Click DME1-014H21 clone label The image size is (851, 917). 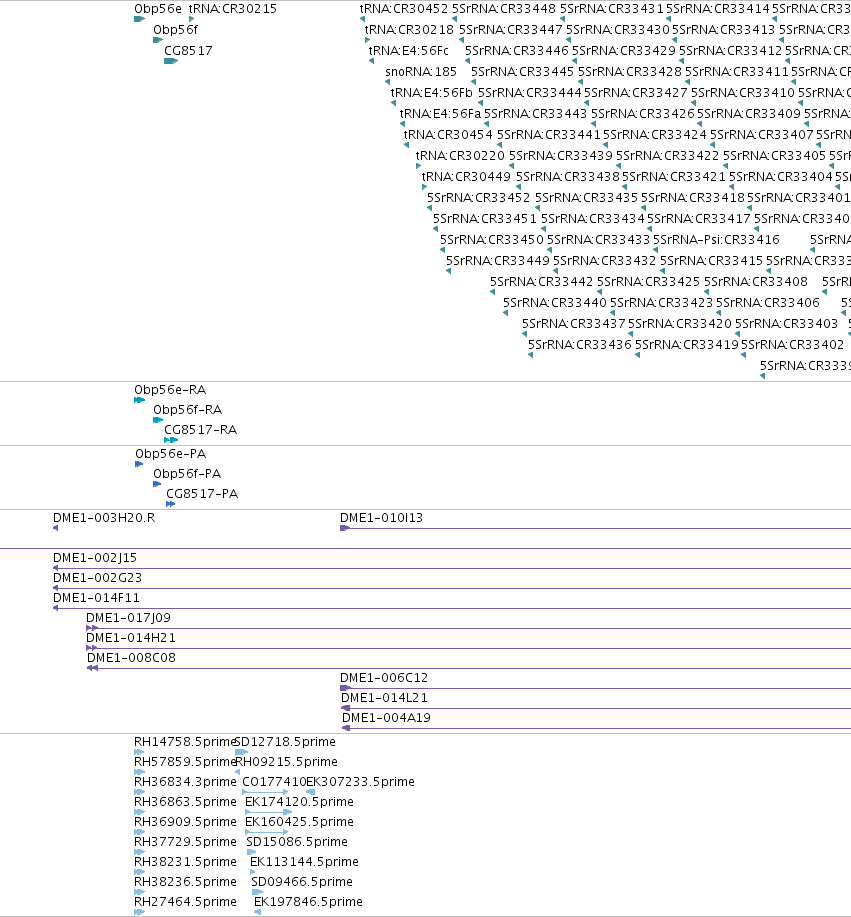point(131,638)
